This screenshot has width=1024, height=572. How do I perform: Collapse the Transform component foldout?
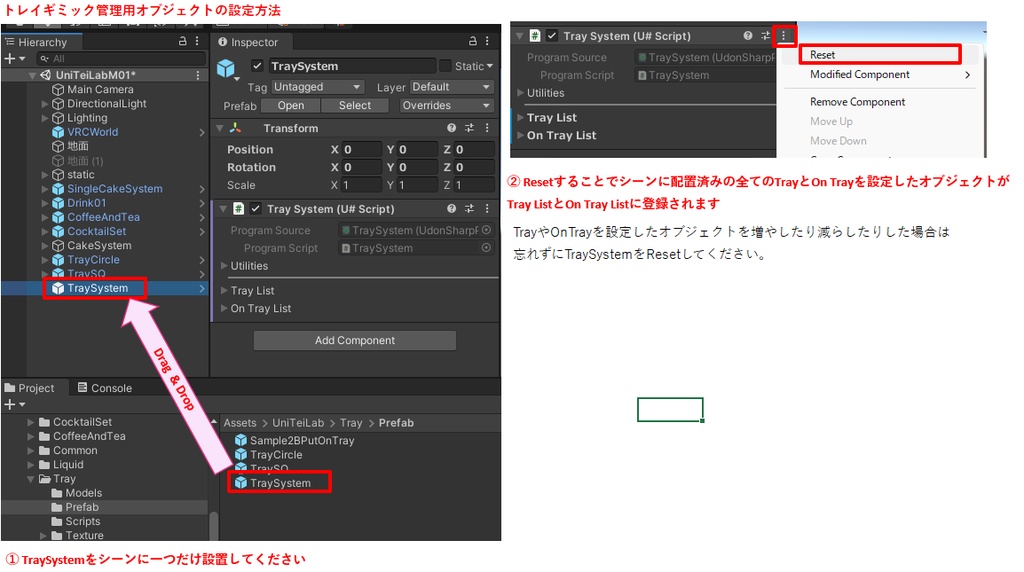220,128
